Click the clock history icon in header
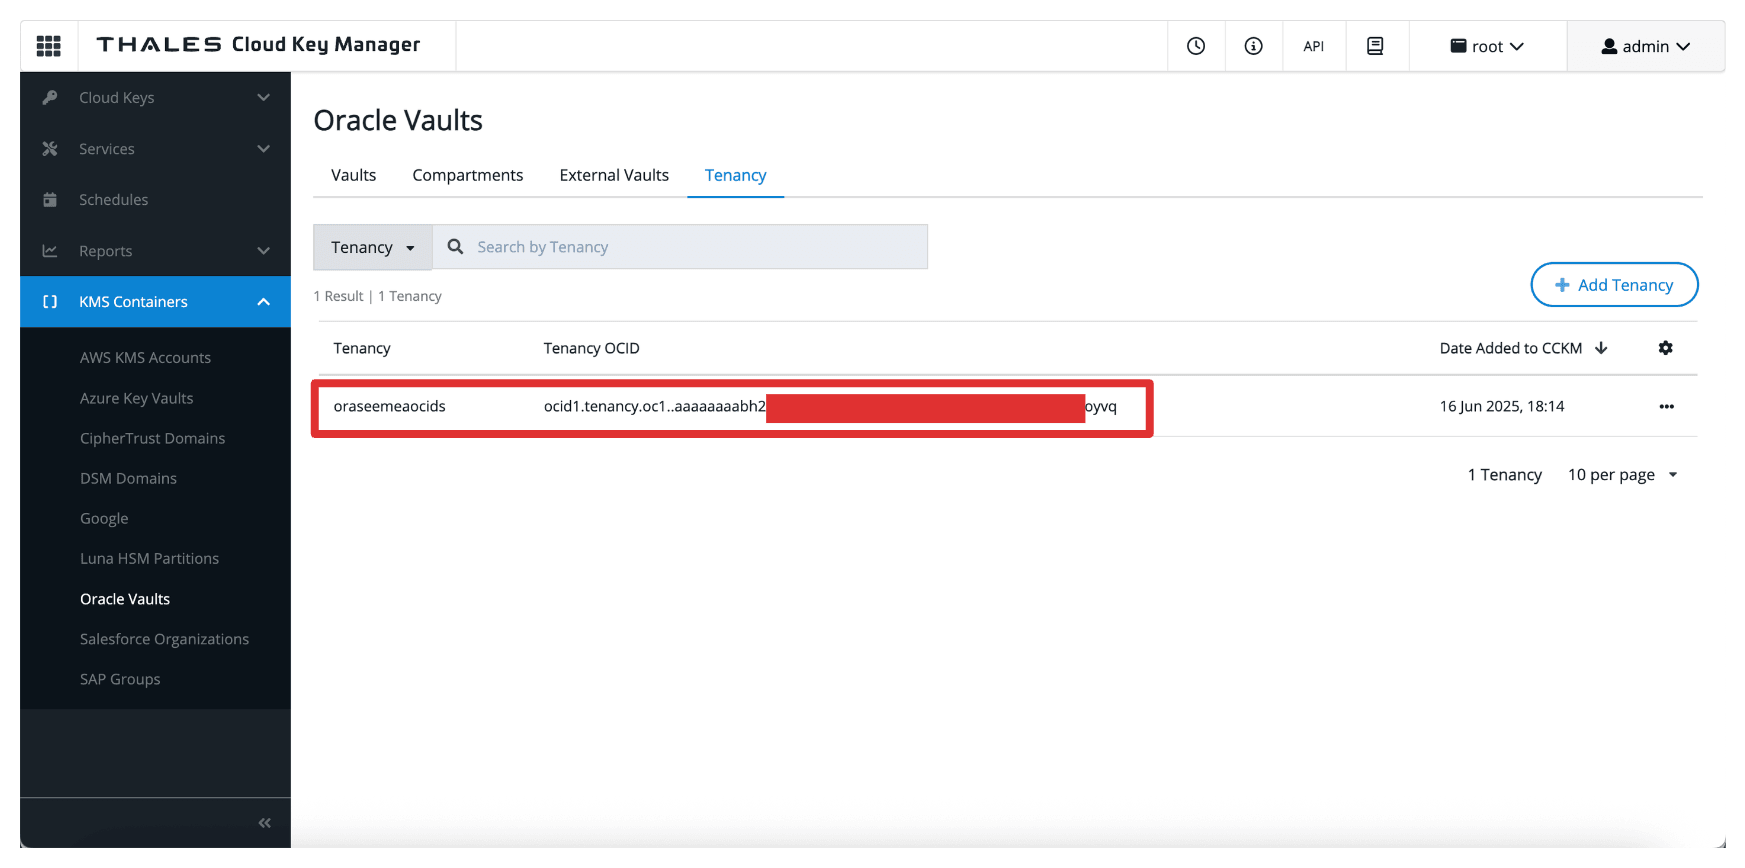This screenshot has width=1745, height=868. [x=1196, y=46]
